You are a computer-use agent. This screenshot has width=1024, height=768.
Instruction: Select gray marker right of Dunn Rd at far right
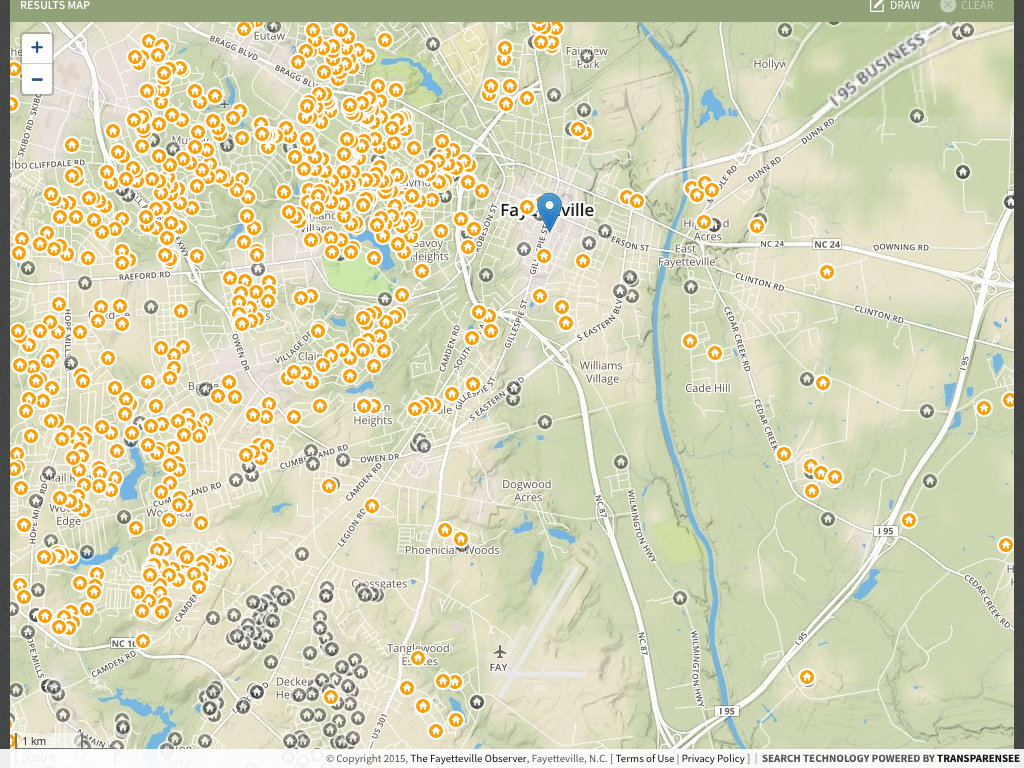point(963,172)
